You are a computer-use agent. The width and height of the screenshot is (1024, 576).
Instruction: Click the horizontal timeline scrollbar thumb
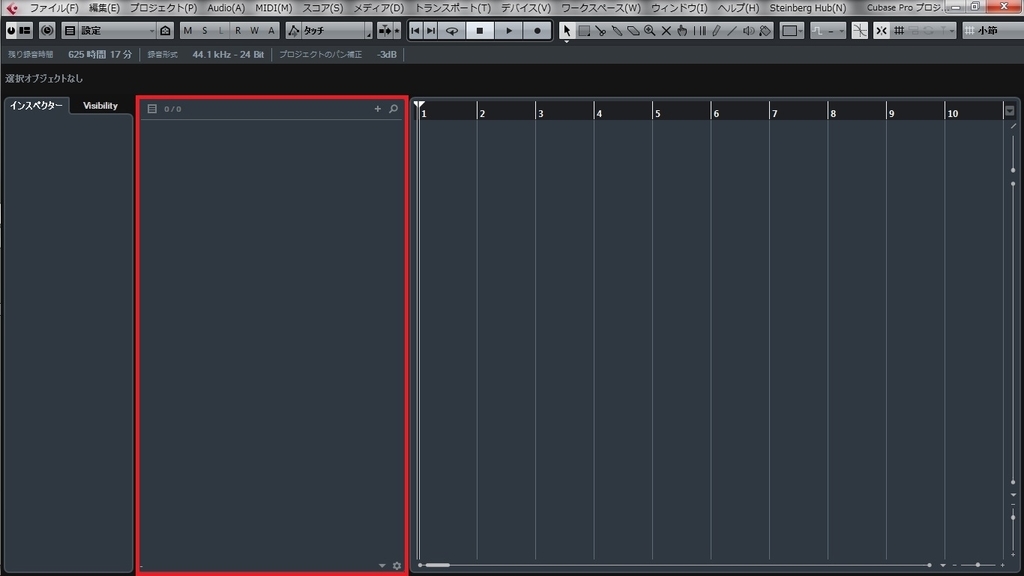437,565
